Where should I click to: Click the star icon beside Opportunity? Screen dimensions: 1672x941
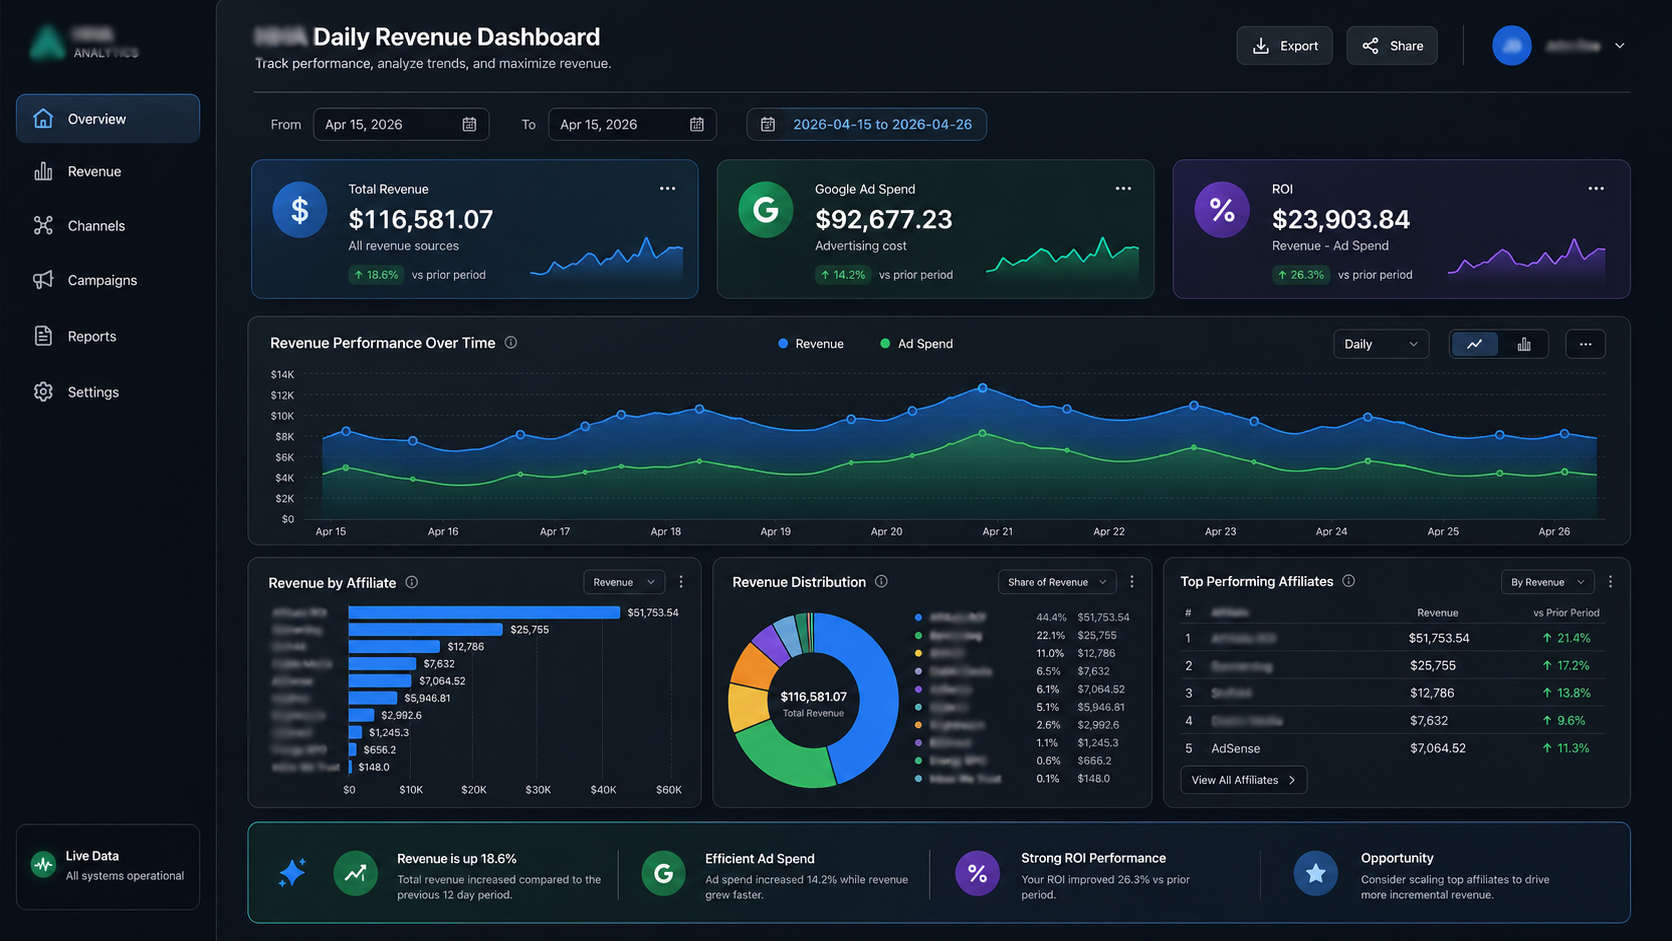(1316, 873)
